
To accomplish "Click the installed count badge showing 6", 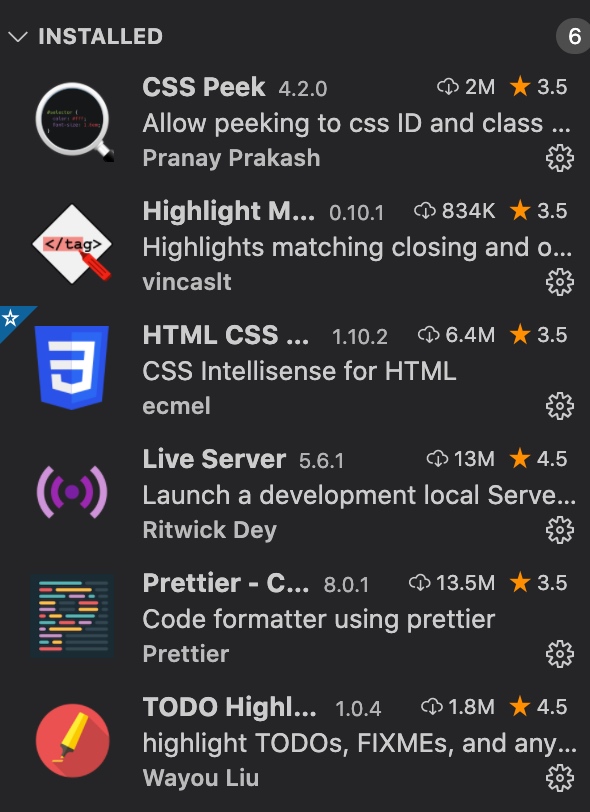I will tap(574, 36).
